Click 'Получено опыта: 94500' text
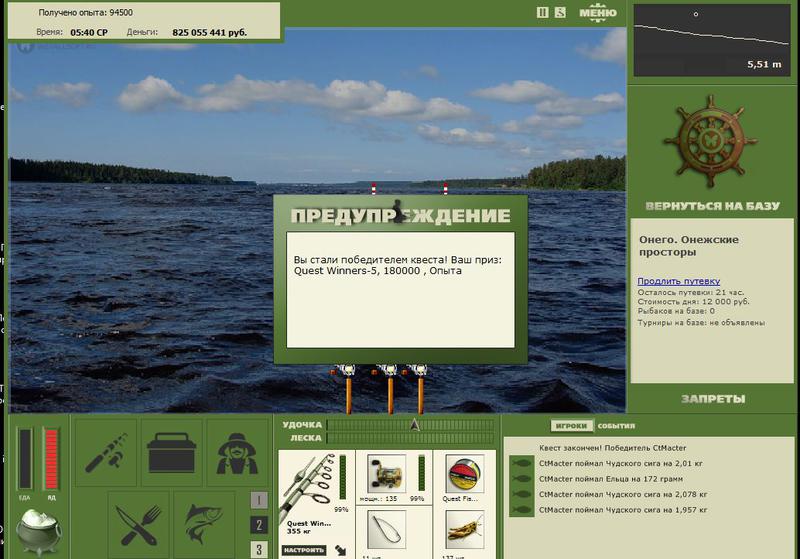This screenshot has height=559, width=800. coord(86,12)
